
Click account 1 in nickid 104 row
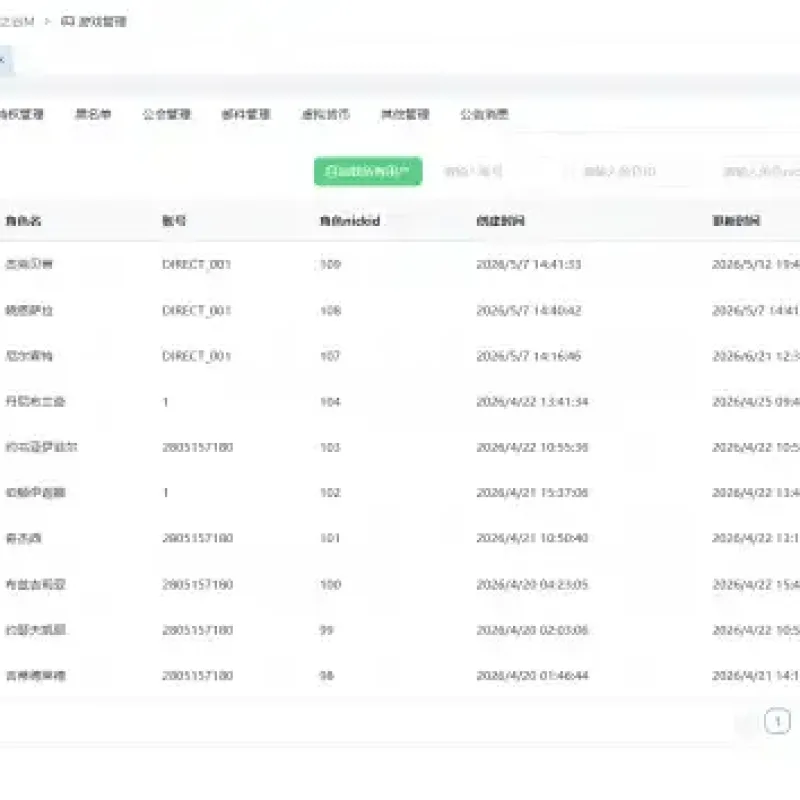[x=165, y=402]
